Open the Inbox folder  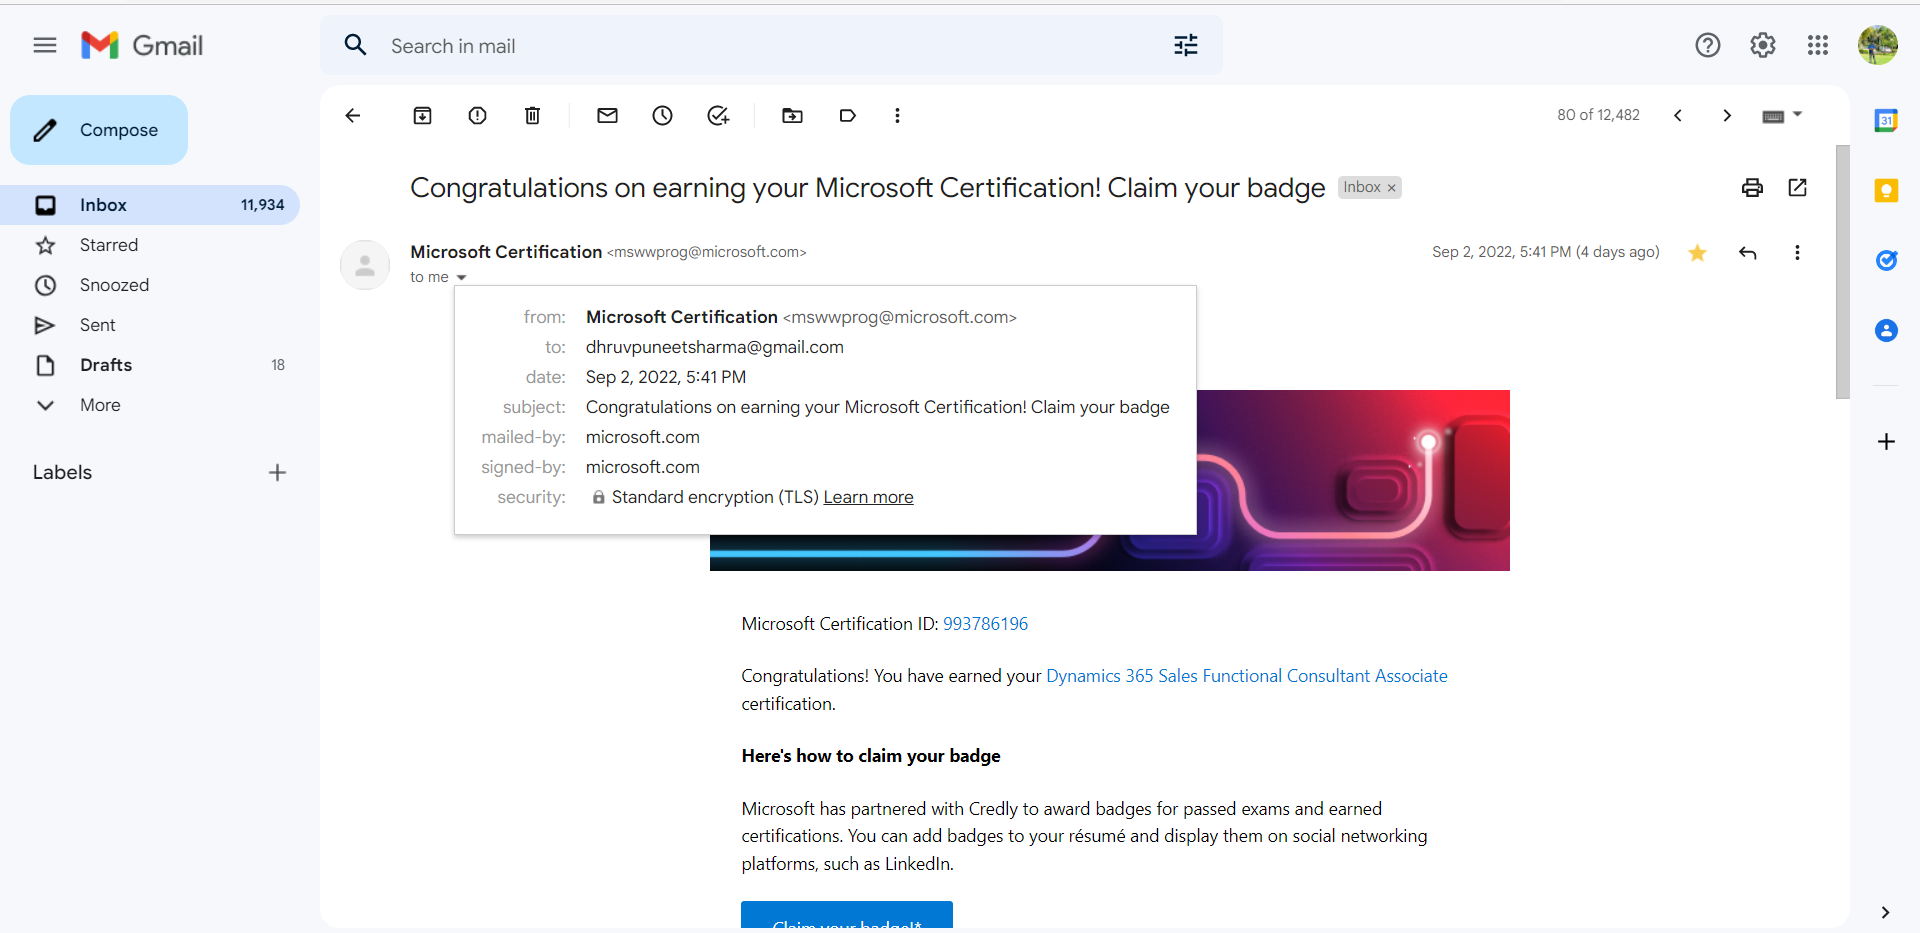pos(150,205)
